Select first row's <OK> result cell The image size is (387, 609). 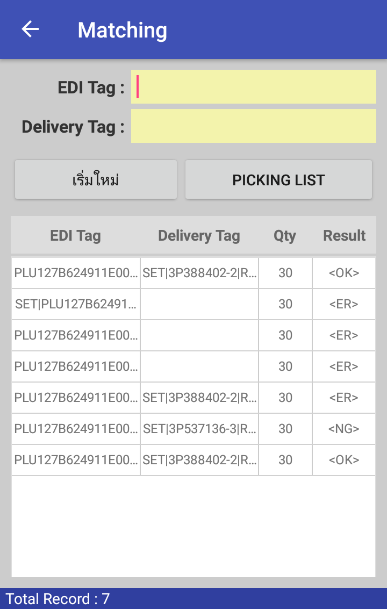344,273
